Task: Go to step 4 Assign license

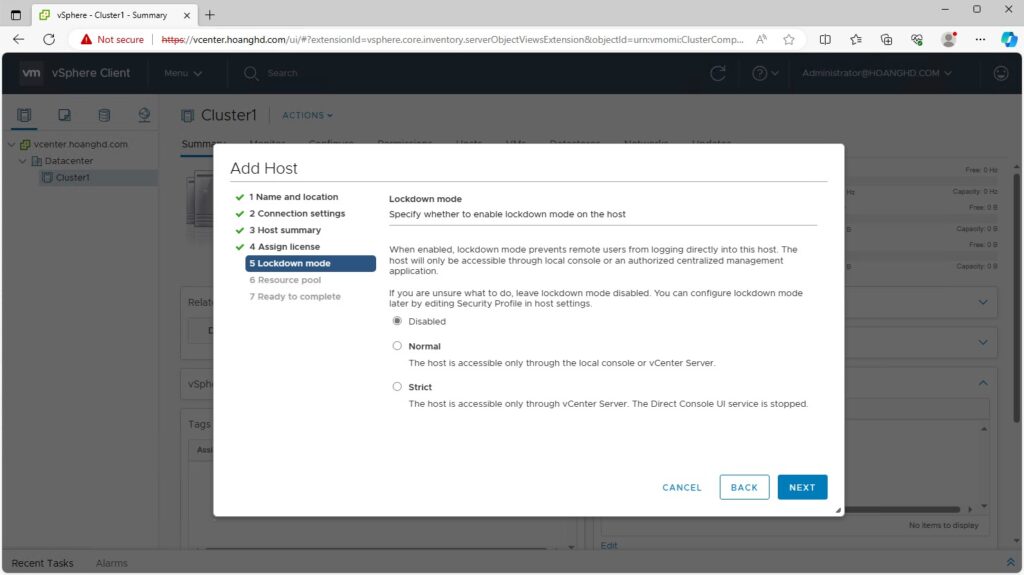Action: pyautogui.click(x=285, y=247)
